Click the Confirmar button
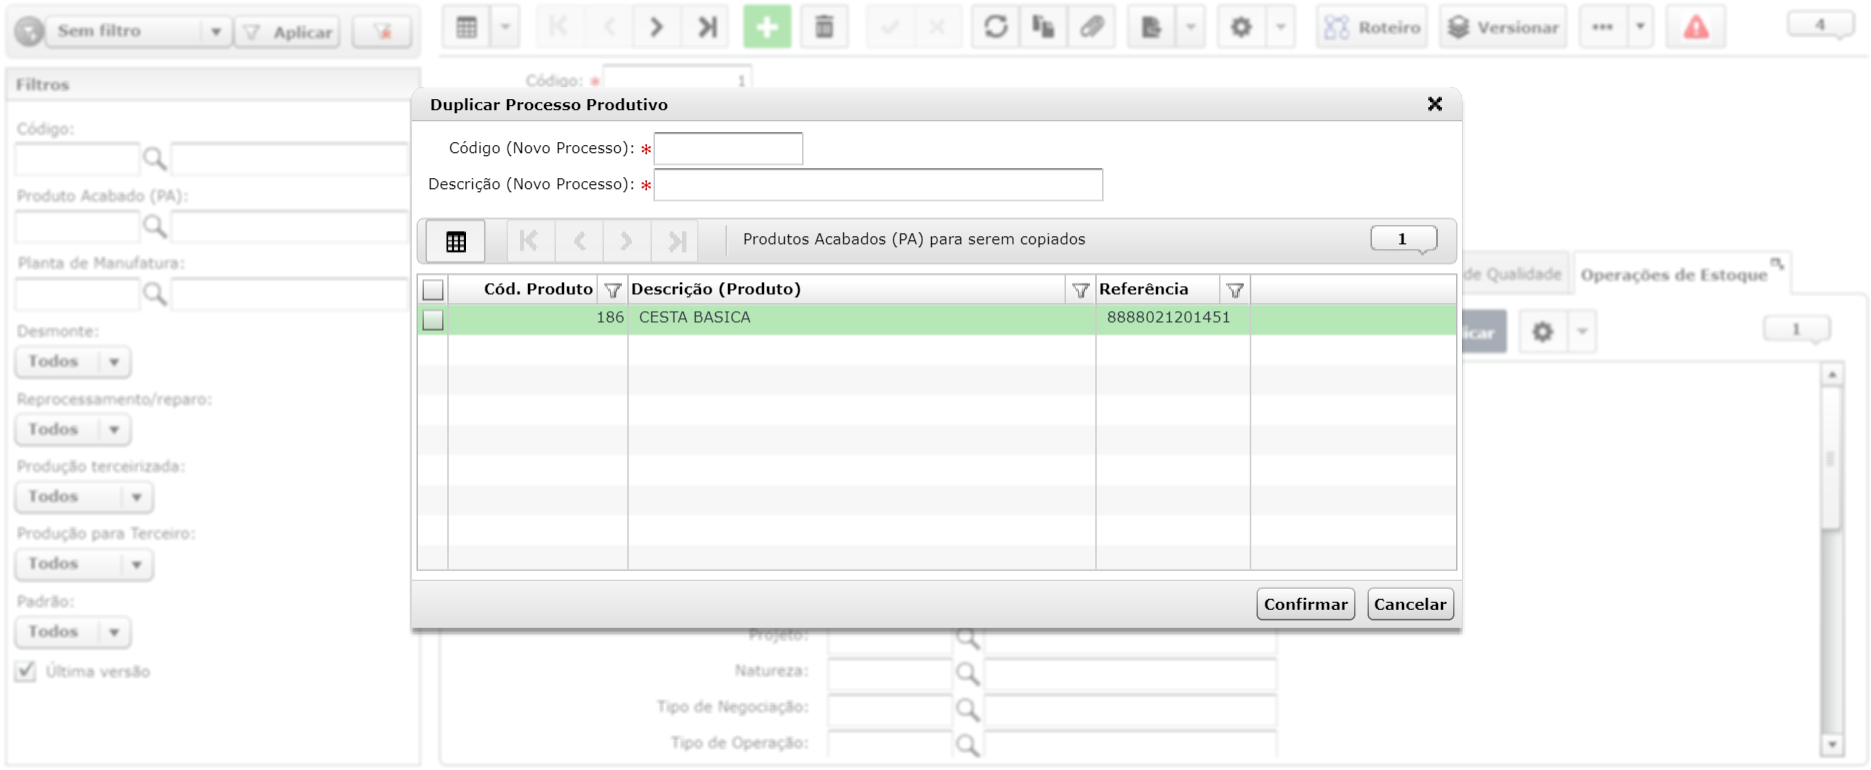Image resolution: width=1871 pixels, height=770 pixels. [1305, 604]
